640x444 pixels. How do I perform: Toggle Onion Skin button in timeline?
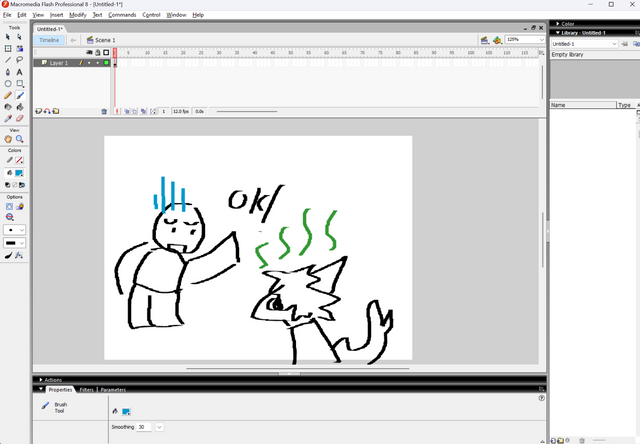pos(127,111)
